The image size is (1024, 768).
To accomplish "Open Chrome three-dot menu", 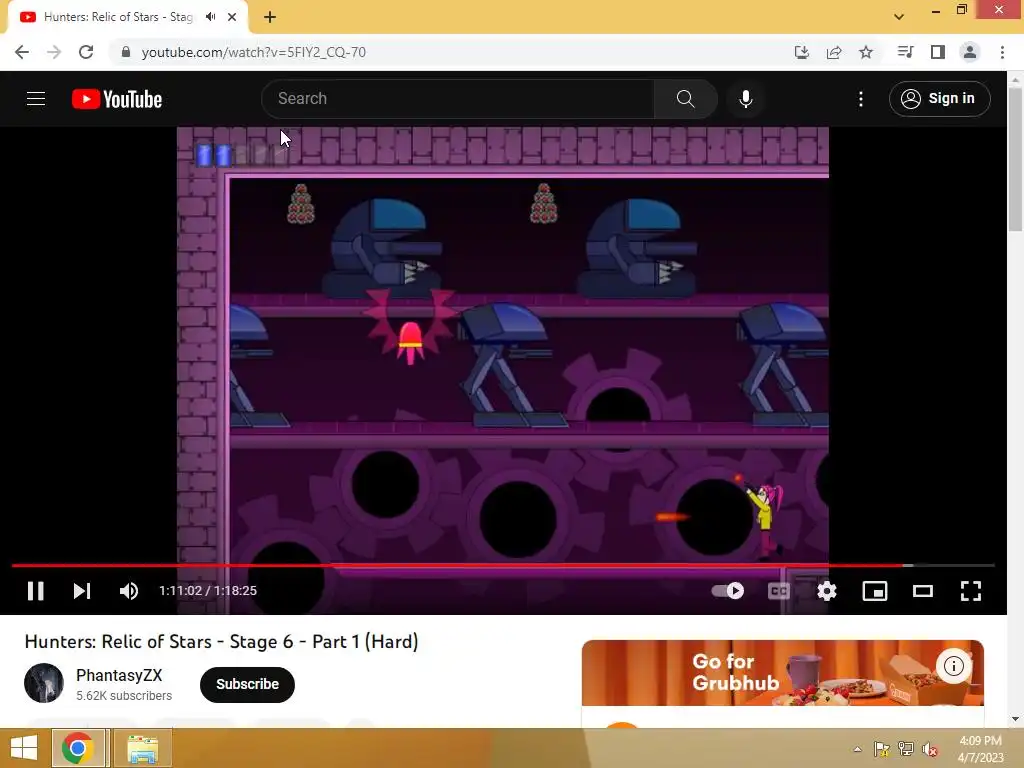I will point(1002,52).
